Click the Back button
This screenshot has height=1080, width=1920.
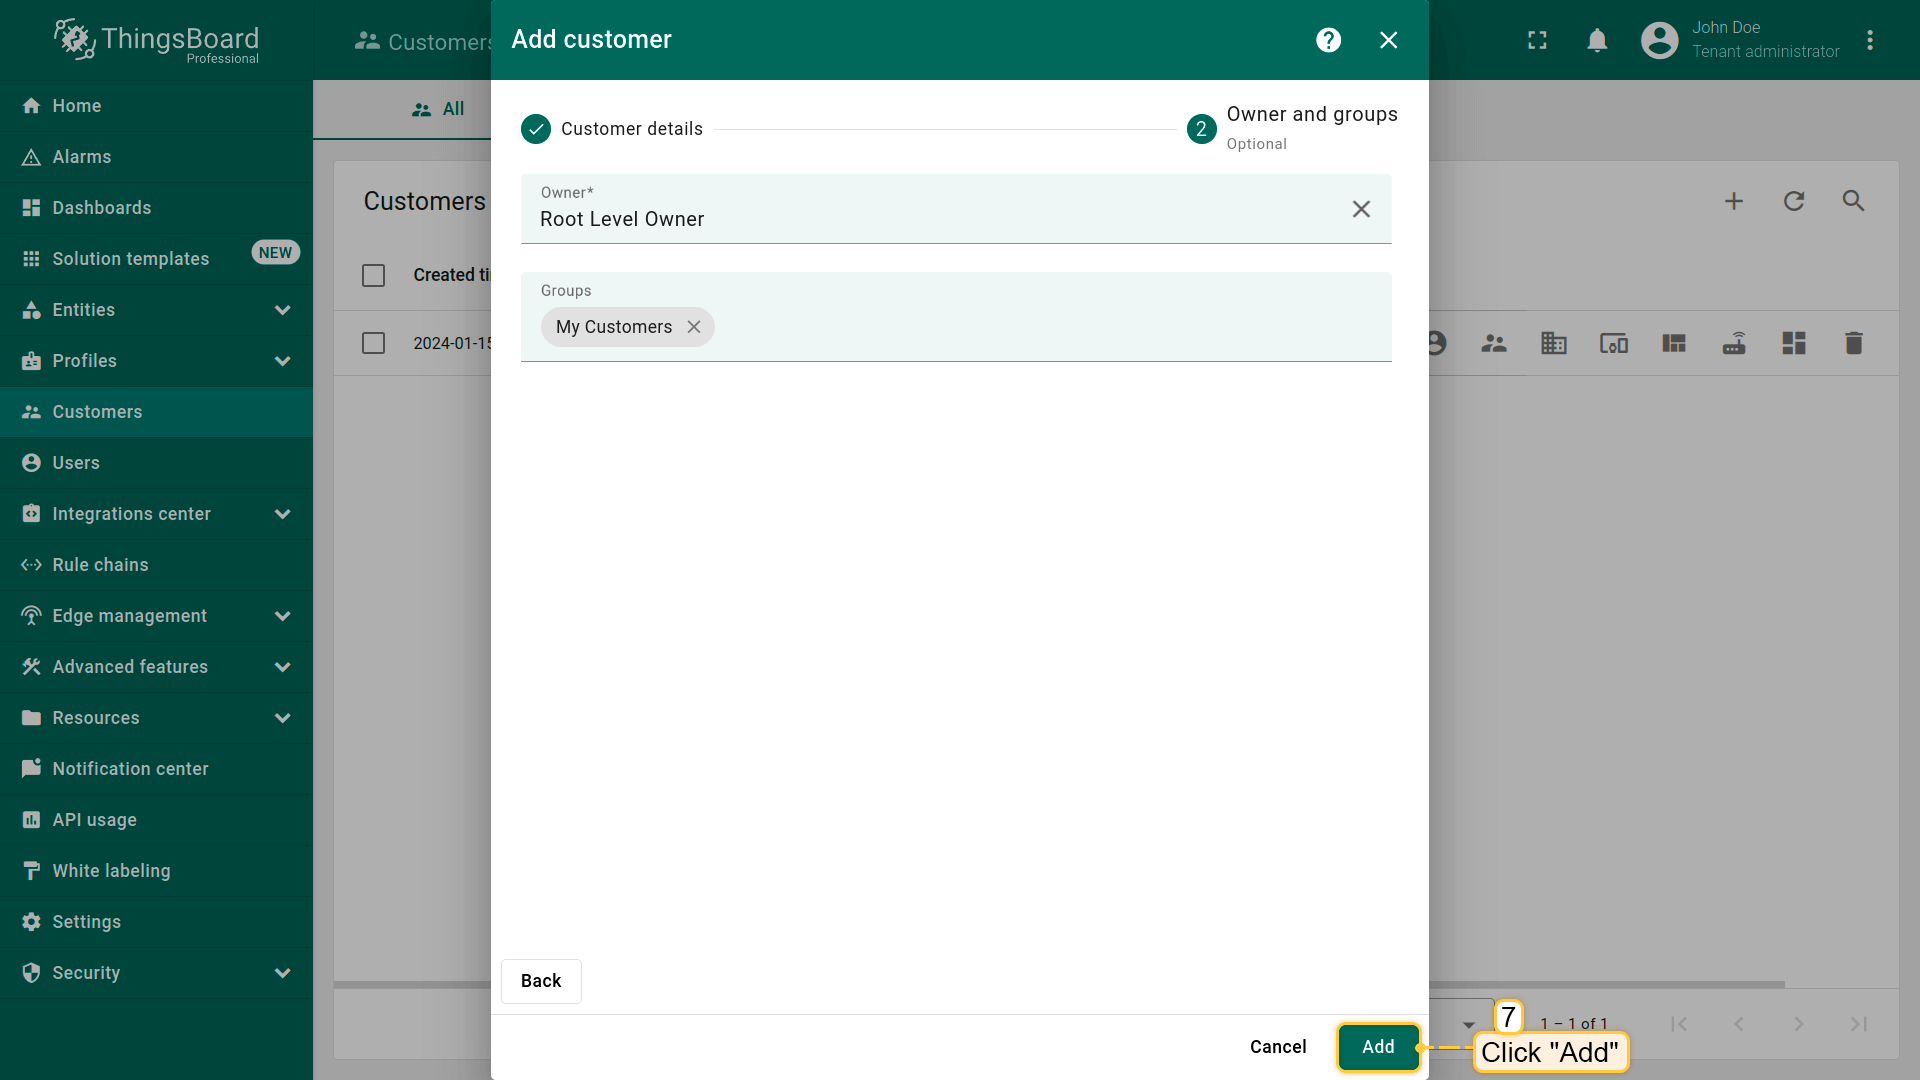tap(540, 981)
